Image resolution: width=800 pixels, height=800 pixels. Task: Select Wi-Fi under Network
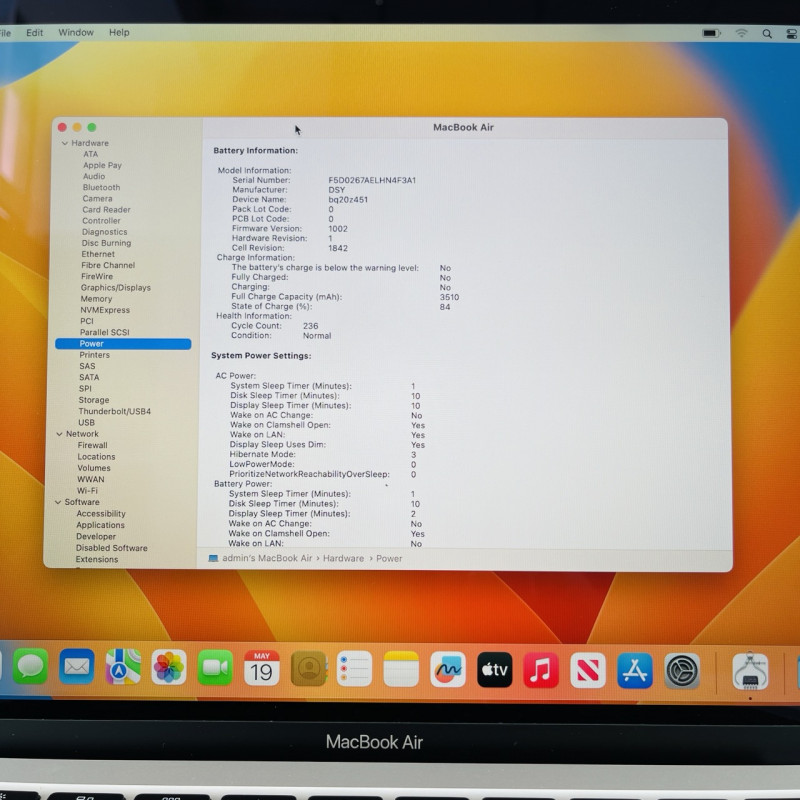87,491
